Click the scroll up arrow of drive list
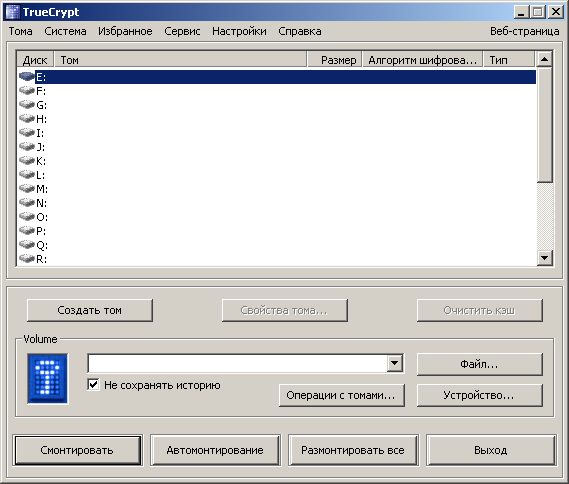Image resolution: width=569 pixels, height=484 pixels. (x=545, y=59)
